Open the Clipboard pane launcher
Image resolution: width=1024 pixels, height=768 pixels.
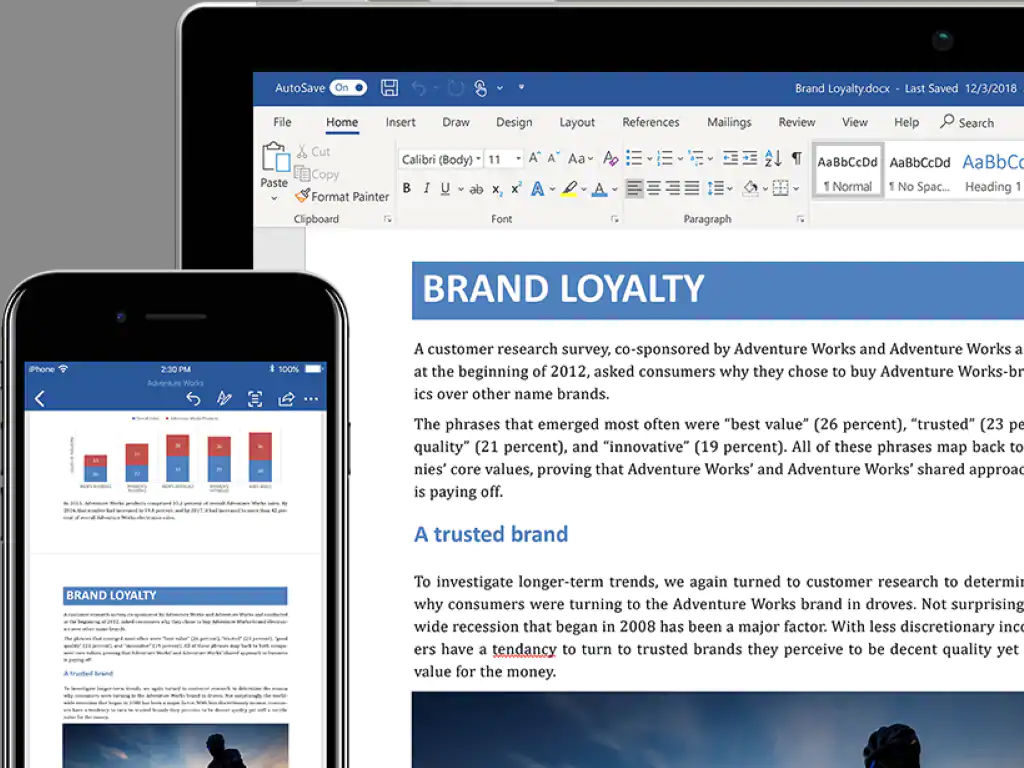point(388,219)
